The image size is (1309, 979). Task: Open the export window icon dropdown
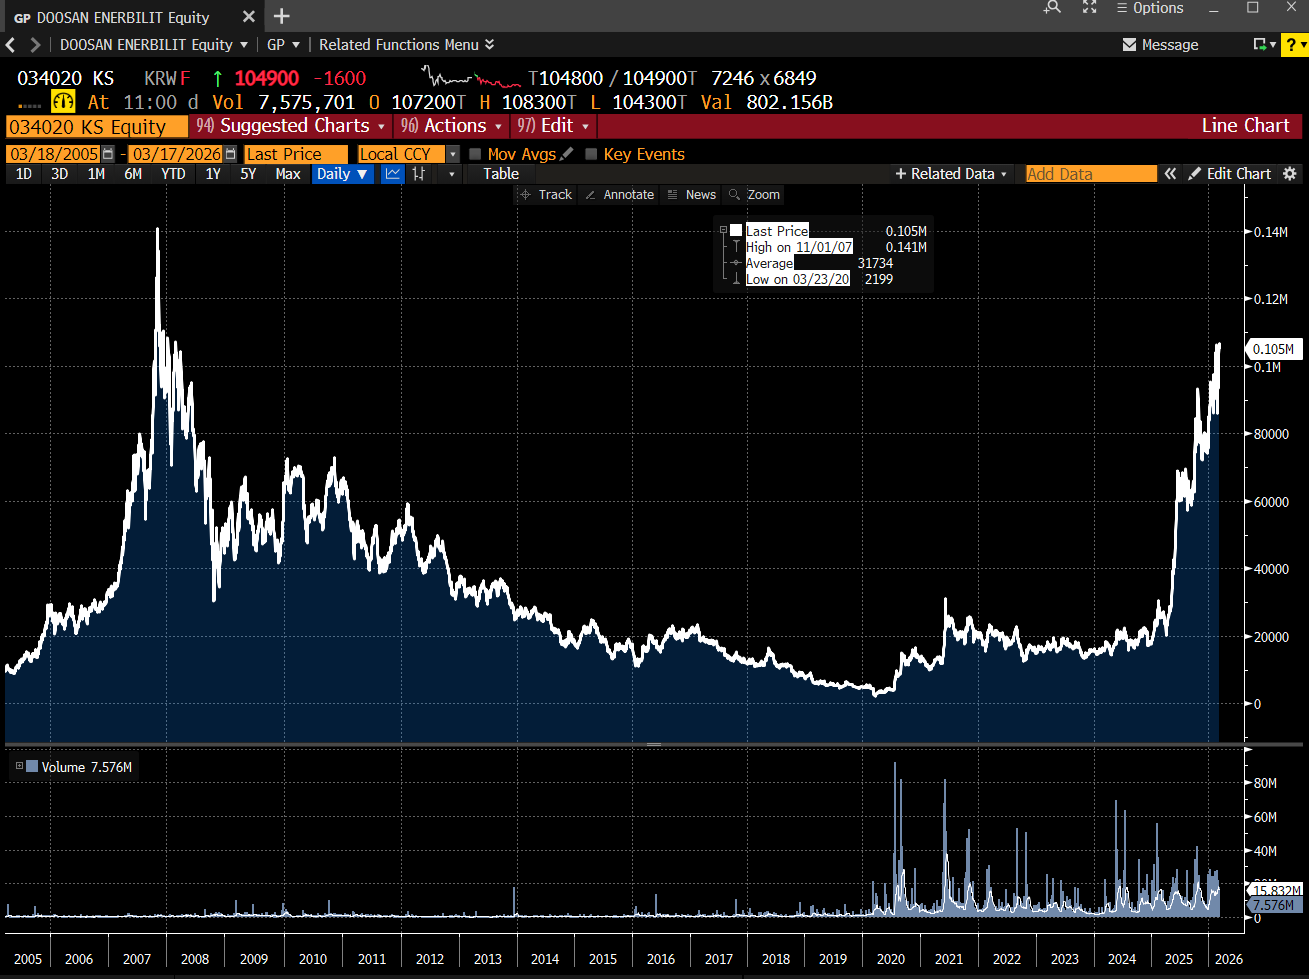pyautogui.click(x=1265, y=45)
